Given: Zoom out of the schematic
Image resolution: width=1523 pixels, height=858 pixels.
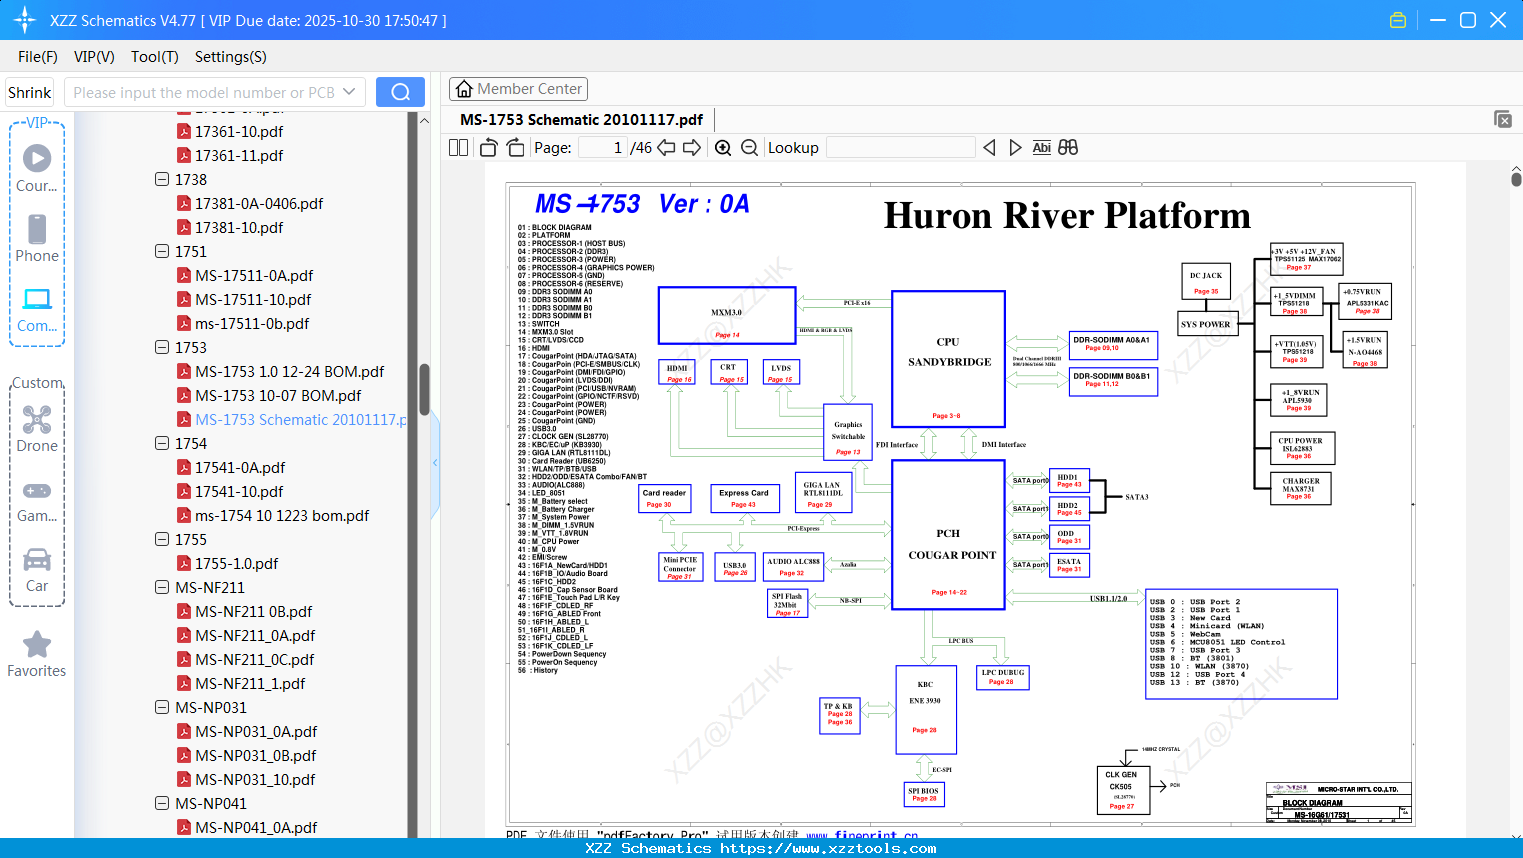Looking at the screenshot, I should pos(750,148).
